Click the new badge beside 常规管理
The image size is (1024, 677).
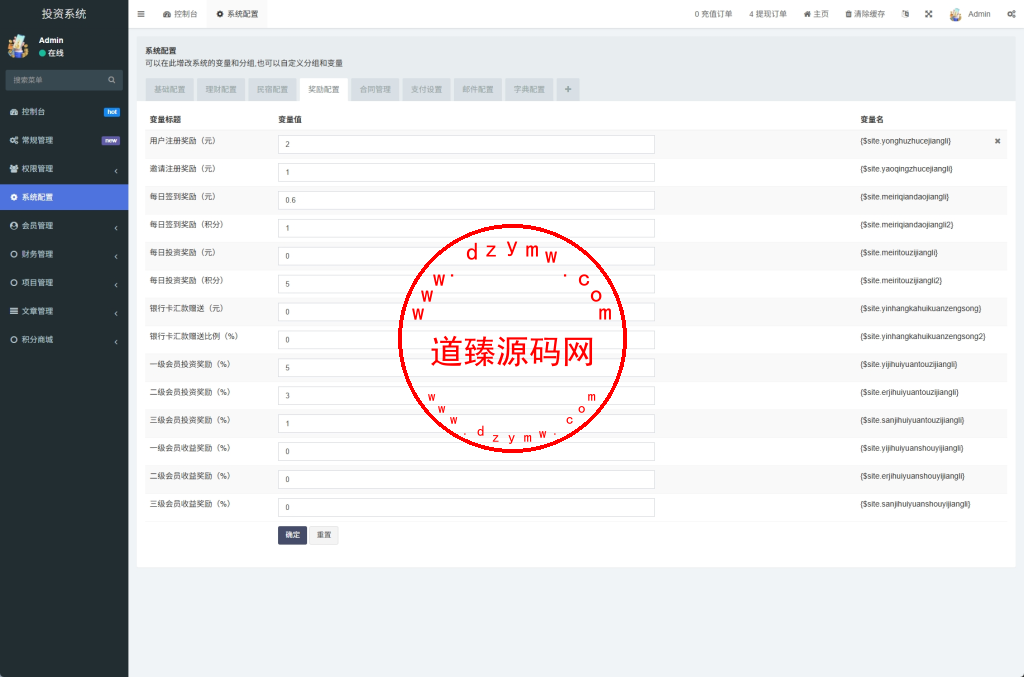point(110,140)
